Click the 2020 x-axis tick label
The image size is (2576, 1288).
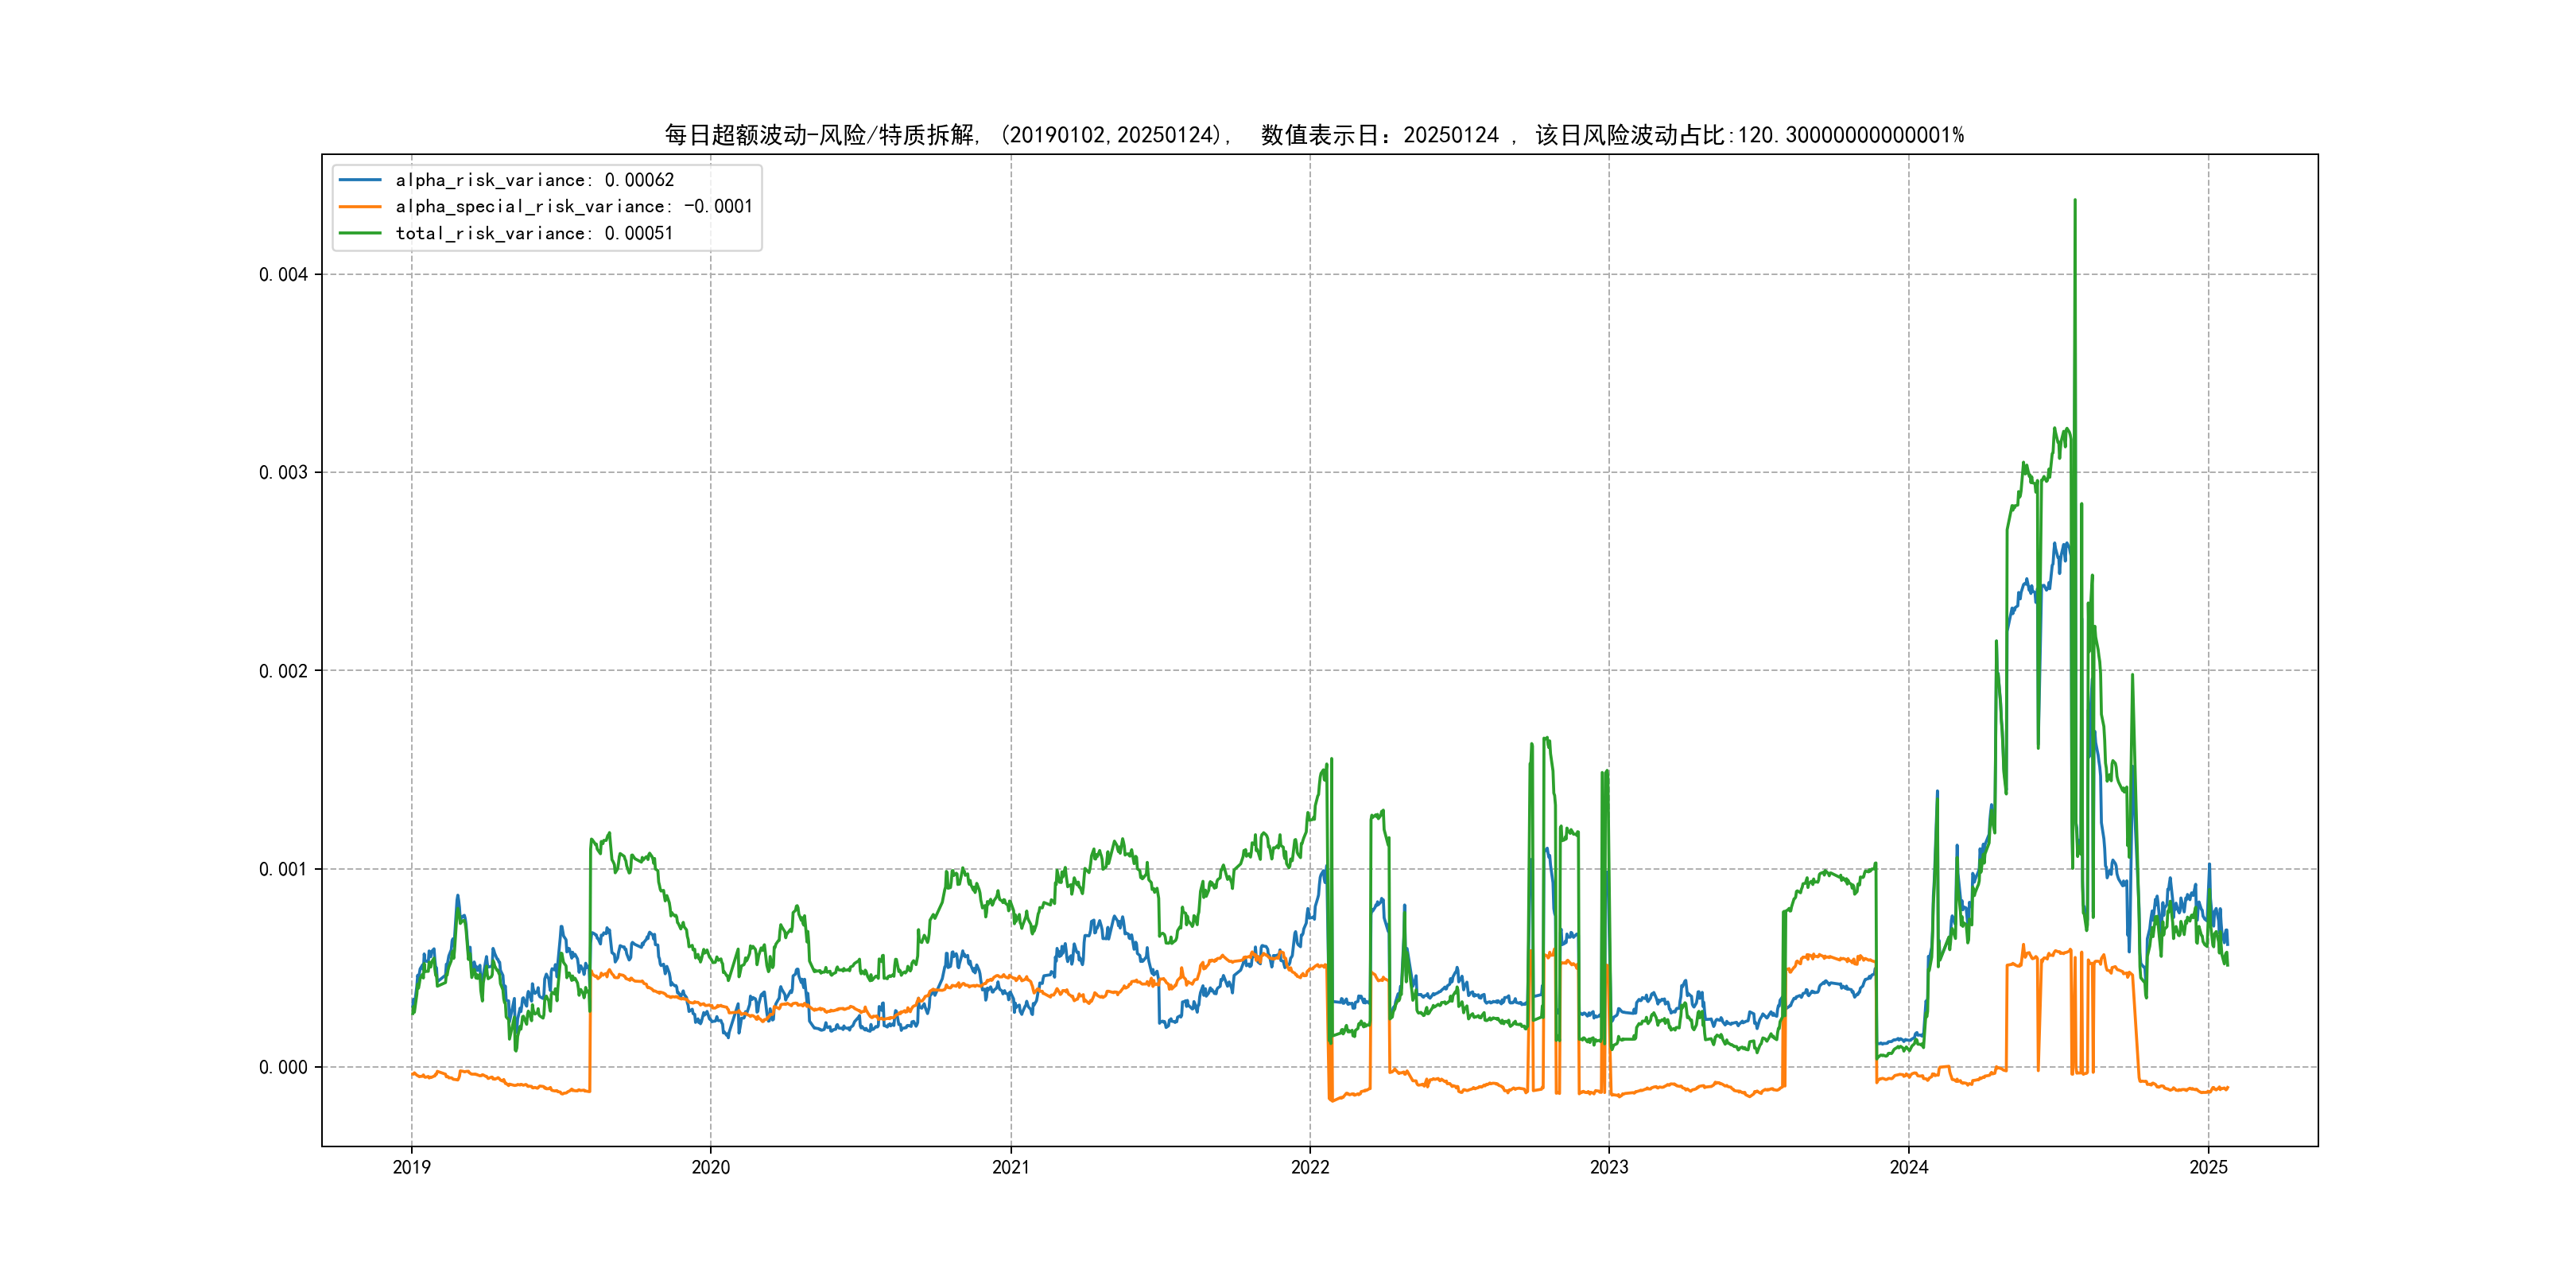711,1167
